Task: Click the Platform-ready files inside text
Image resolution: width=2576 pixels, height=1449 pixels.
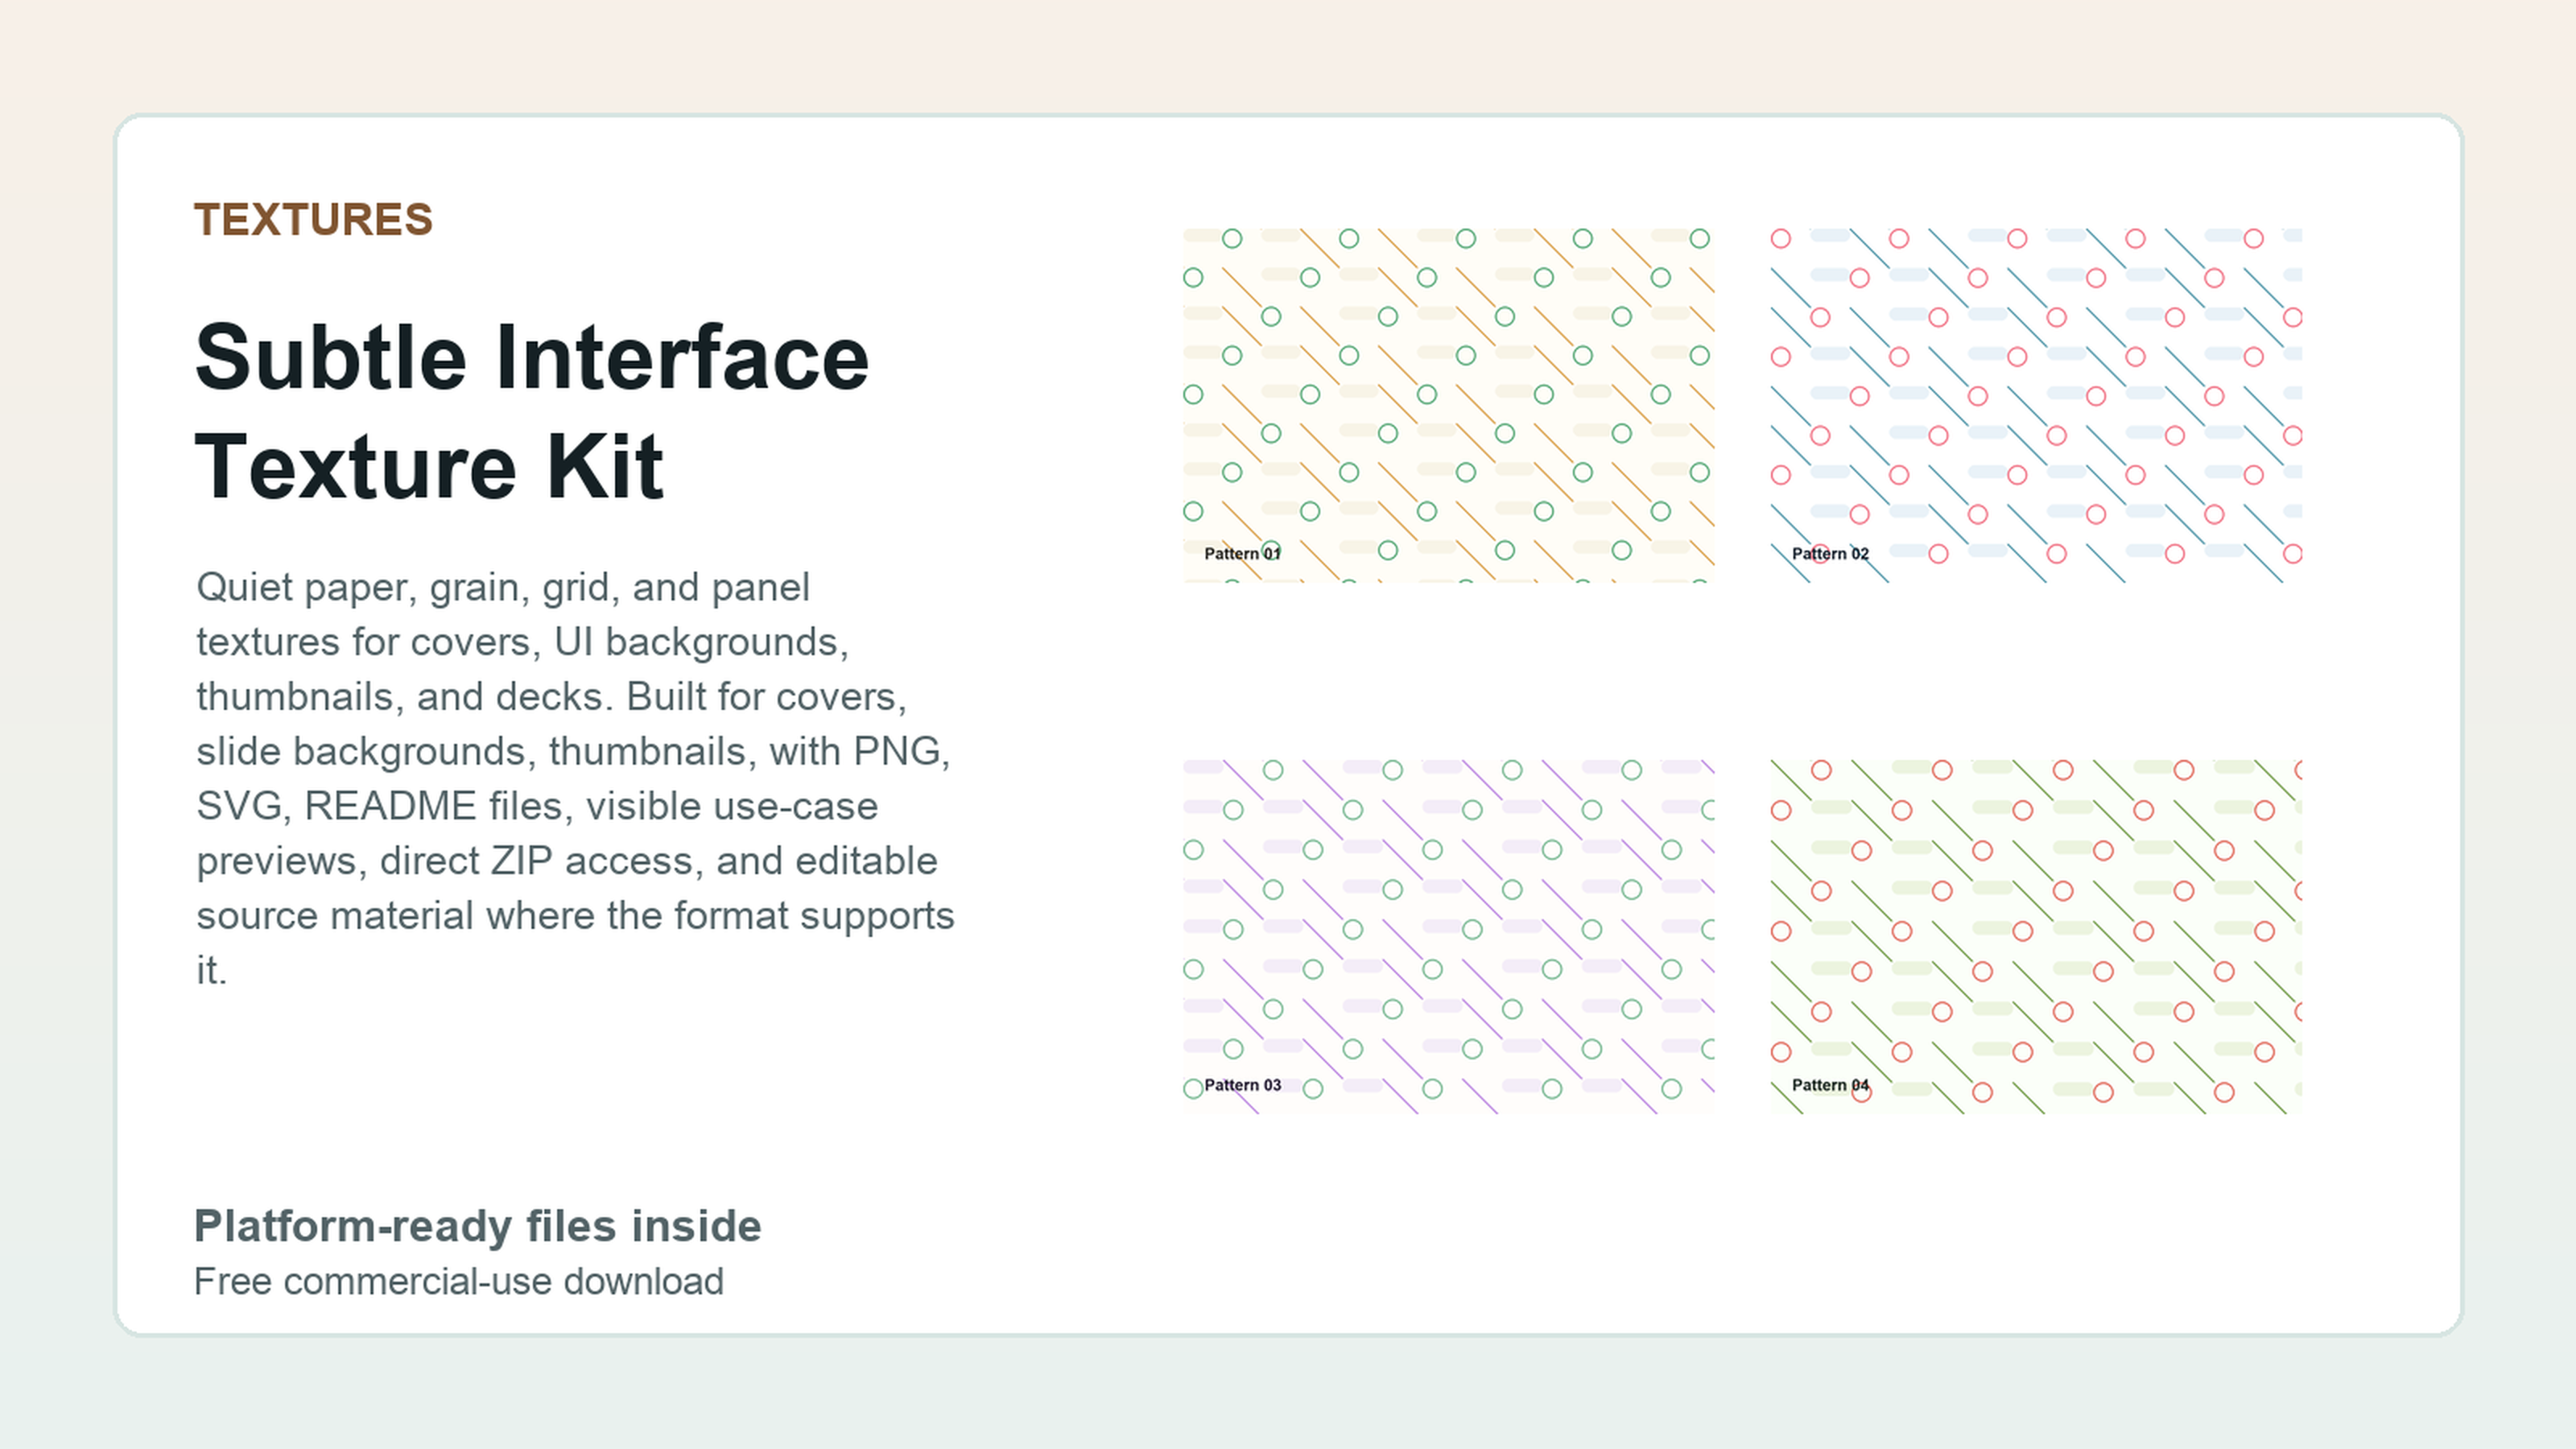Action: tap(477, 1226)
